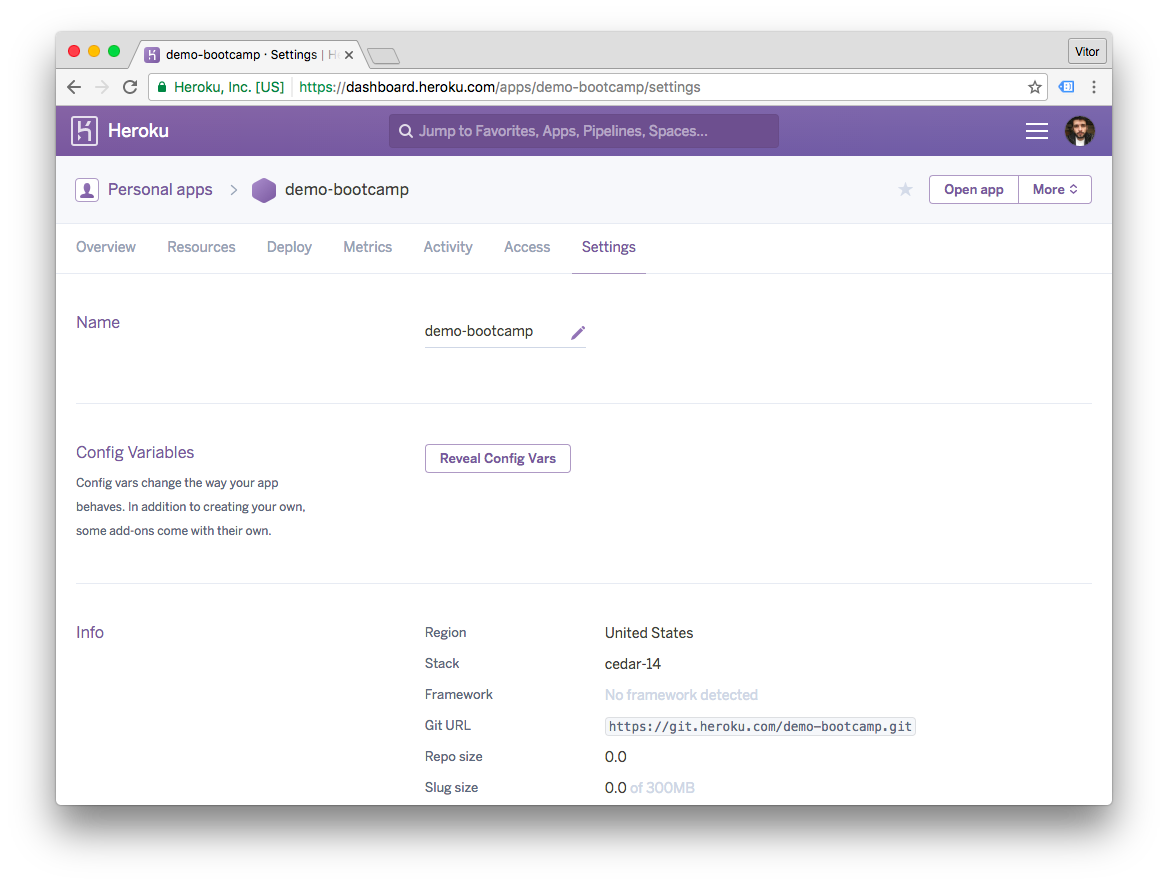Image resolution: width=1168 pixels, height=885 pixels.
Task: Expand the More dropdown menu
Action: pyautogui.click(x=1055, y=189)
